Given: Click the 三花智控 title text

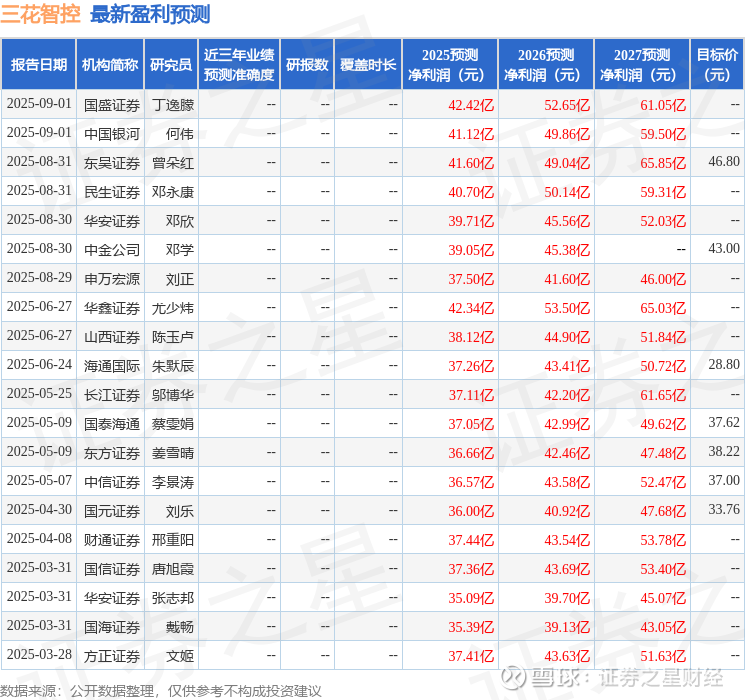Looking at the screenshot, I should (40, 14).
